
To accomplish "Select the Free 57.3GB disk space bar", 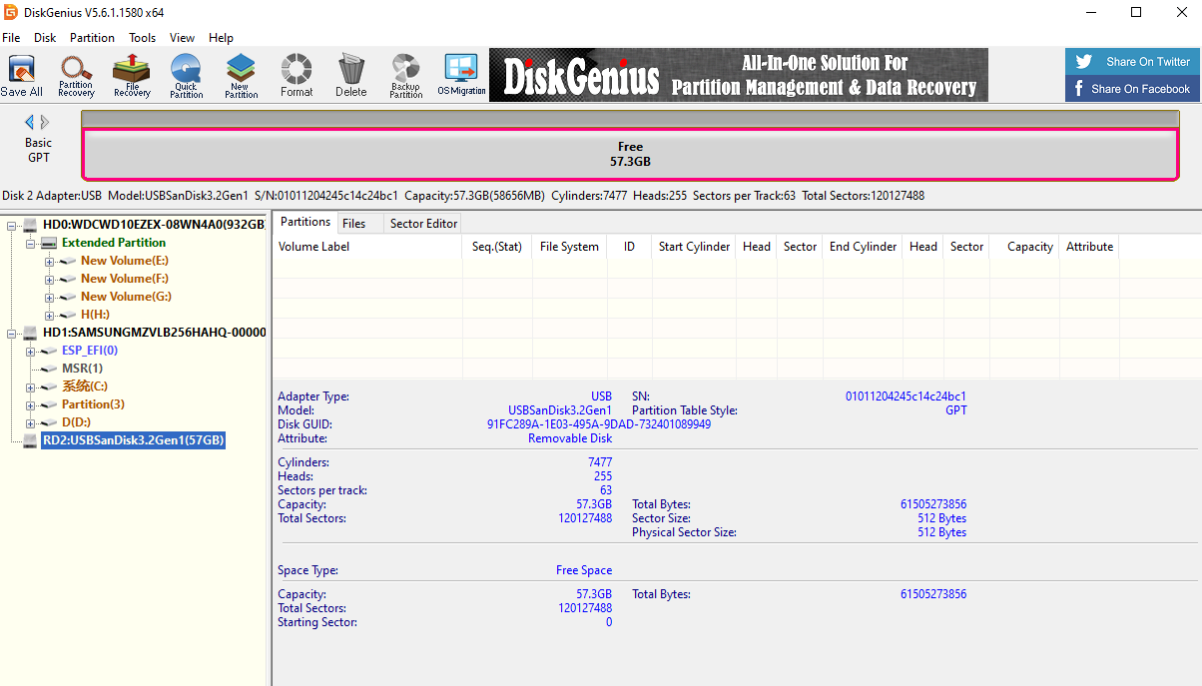I will (630, 154).
